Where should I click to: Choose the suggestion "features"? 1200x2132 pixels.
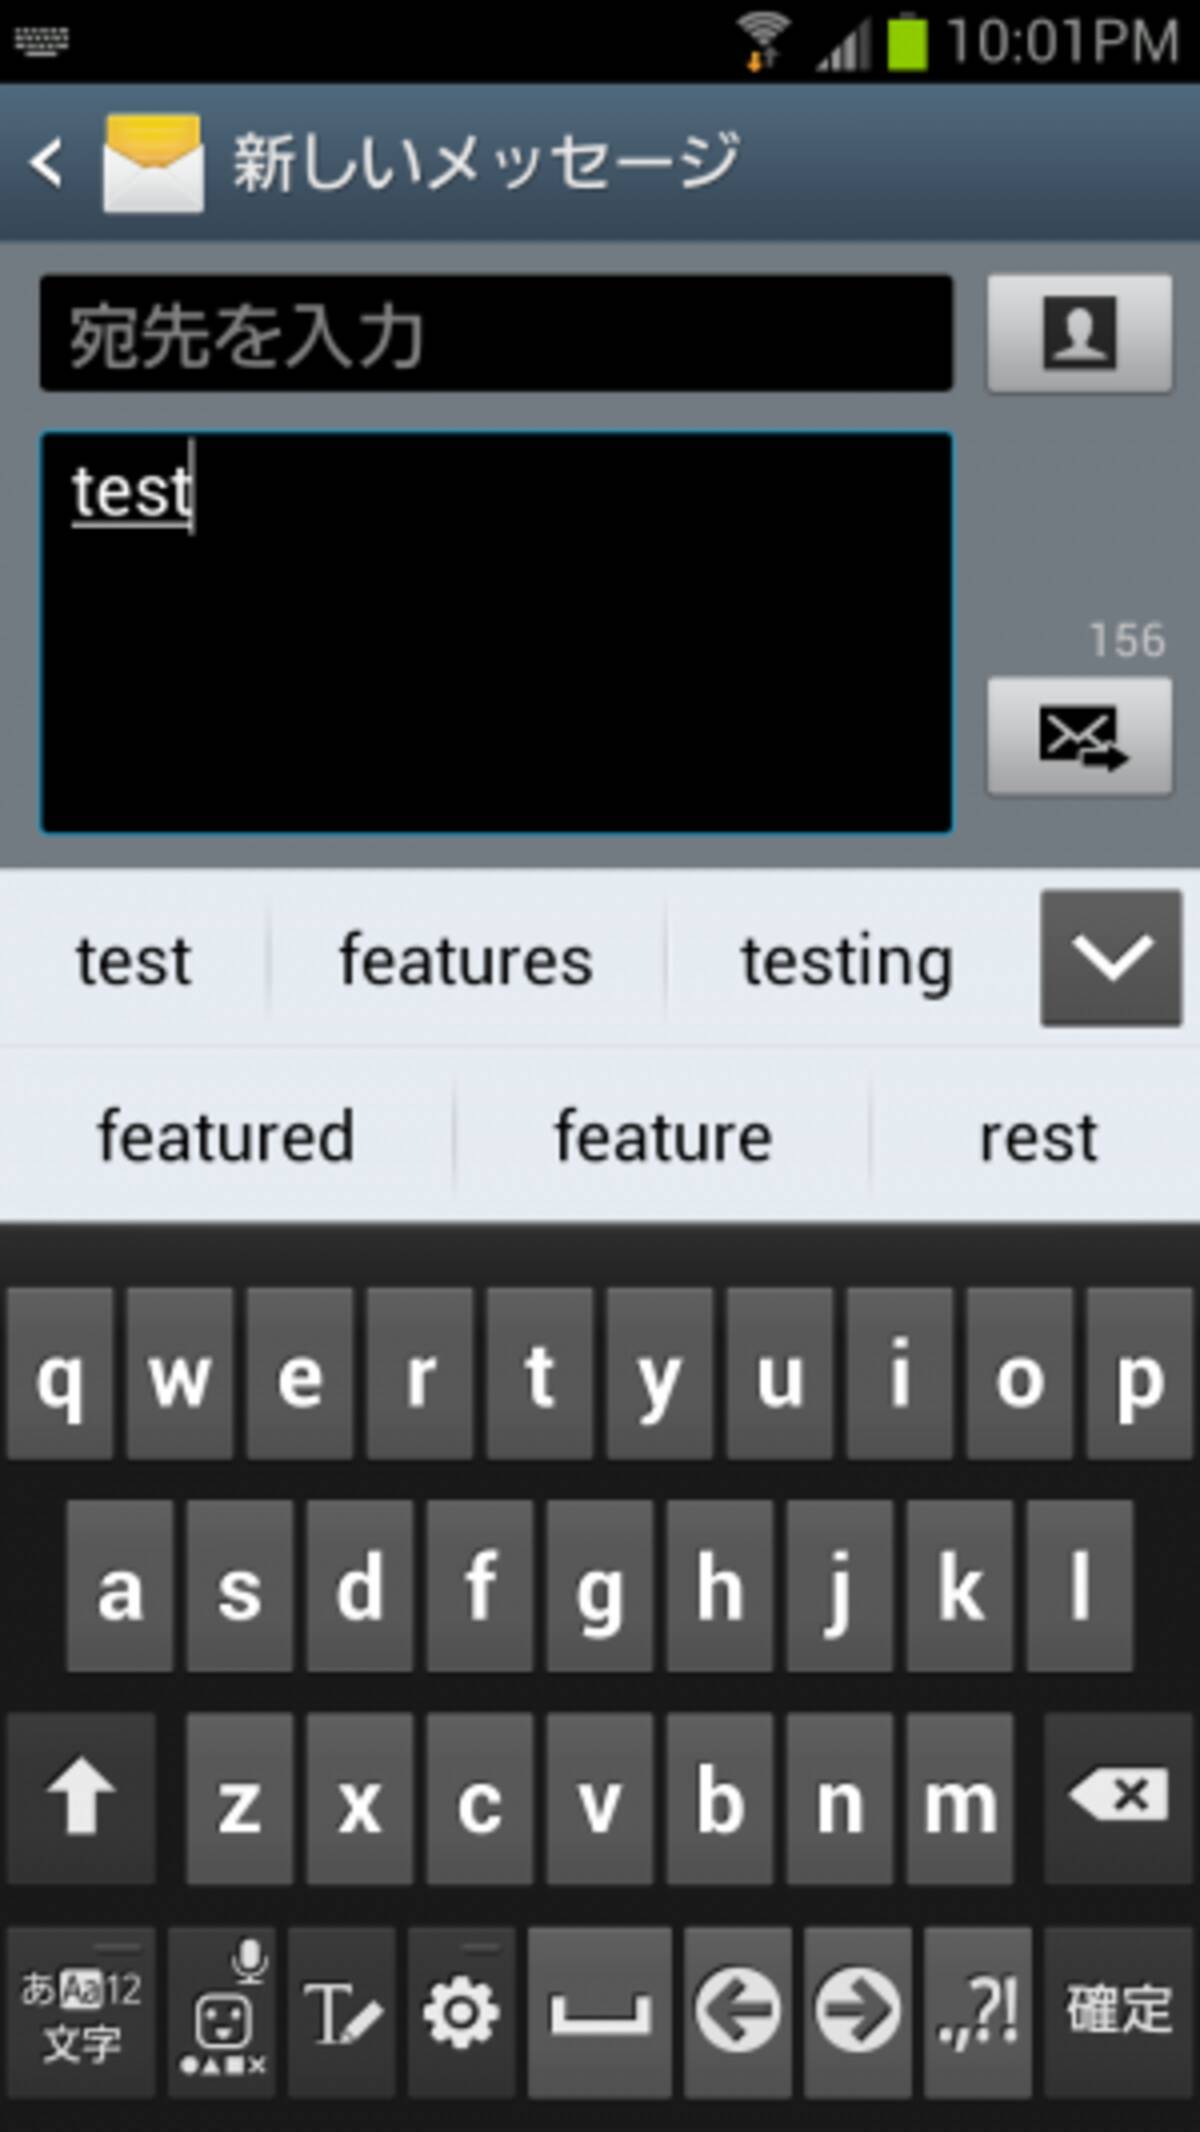466,961
